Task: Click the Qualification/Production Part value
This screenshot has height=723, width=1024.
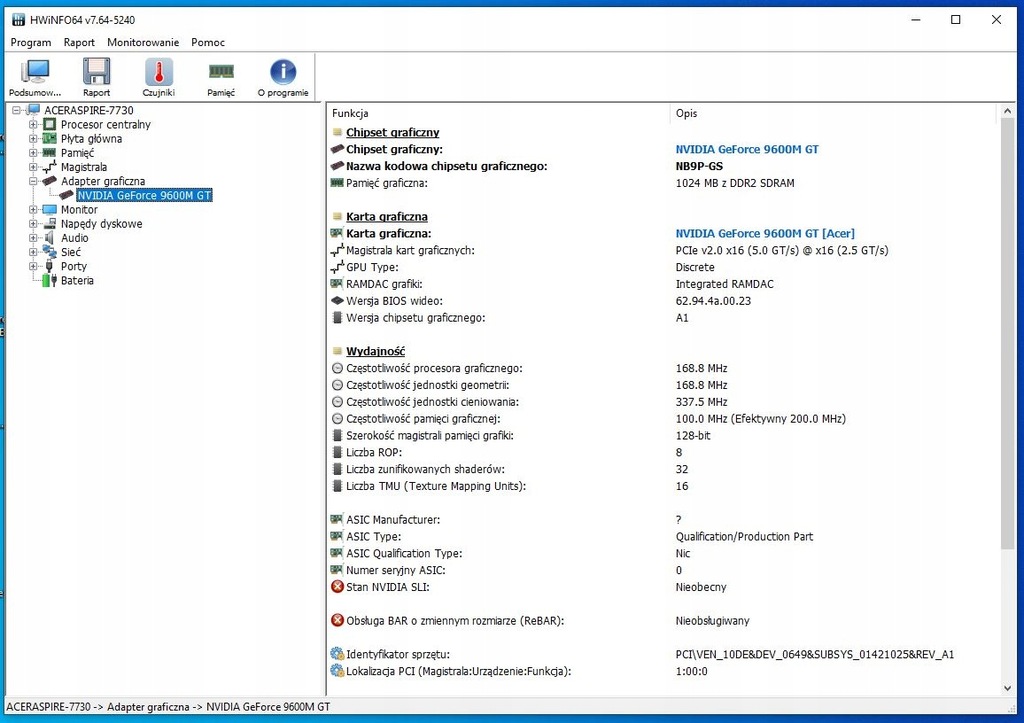Action: click(x=744, y=536)
